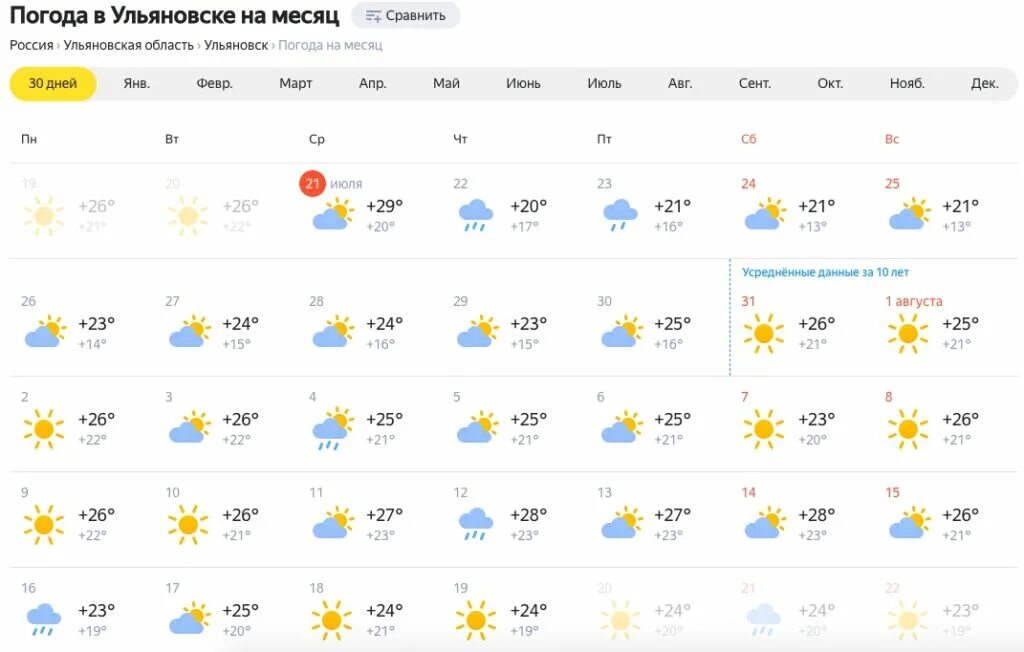Screen dimensions: 1024x652
Task: Click the sun icon for August 19
Action: pyautogui.click(x=475, y=620)
